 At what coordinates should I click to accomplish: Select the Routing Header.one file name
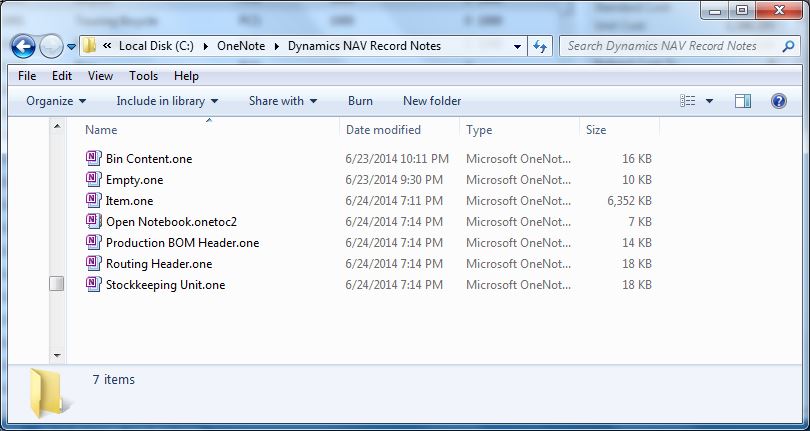pos(159,264)
